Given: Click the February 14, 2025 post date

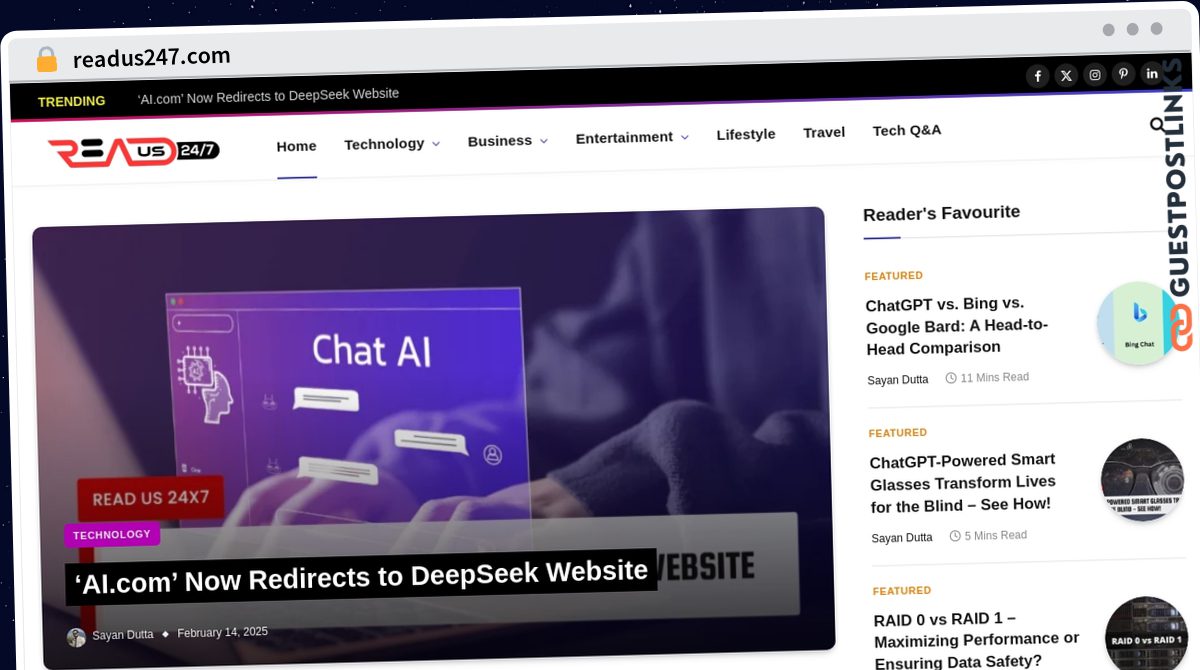Looking at the screenshot, I should (x=222, y=632).
